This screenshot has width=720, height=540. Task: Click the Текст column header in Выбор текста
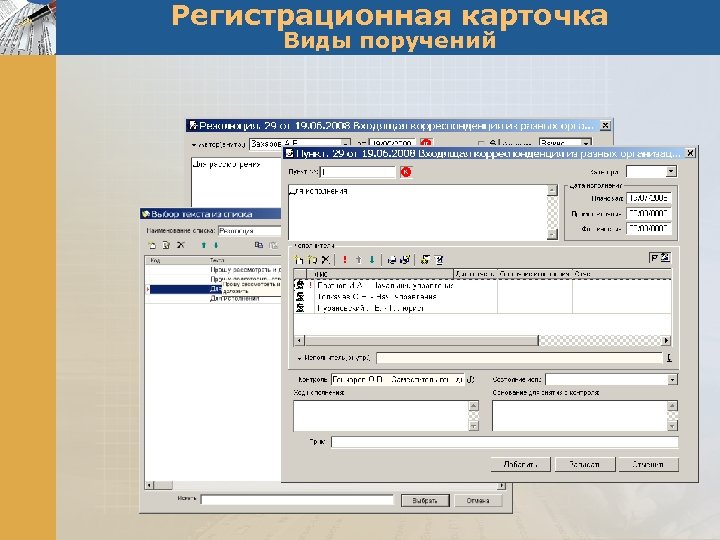tap(244, 260)
